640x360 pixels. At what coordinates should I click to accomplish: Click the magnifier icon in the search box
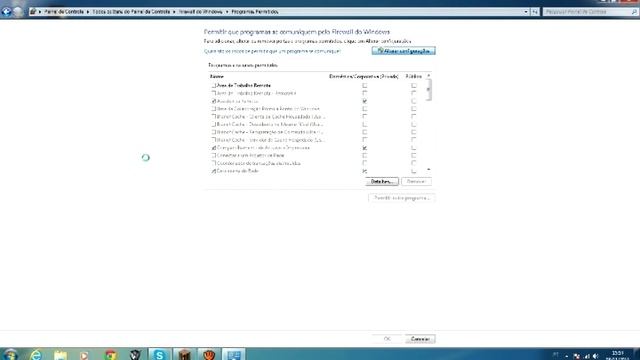(634, 12)
